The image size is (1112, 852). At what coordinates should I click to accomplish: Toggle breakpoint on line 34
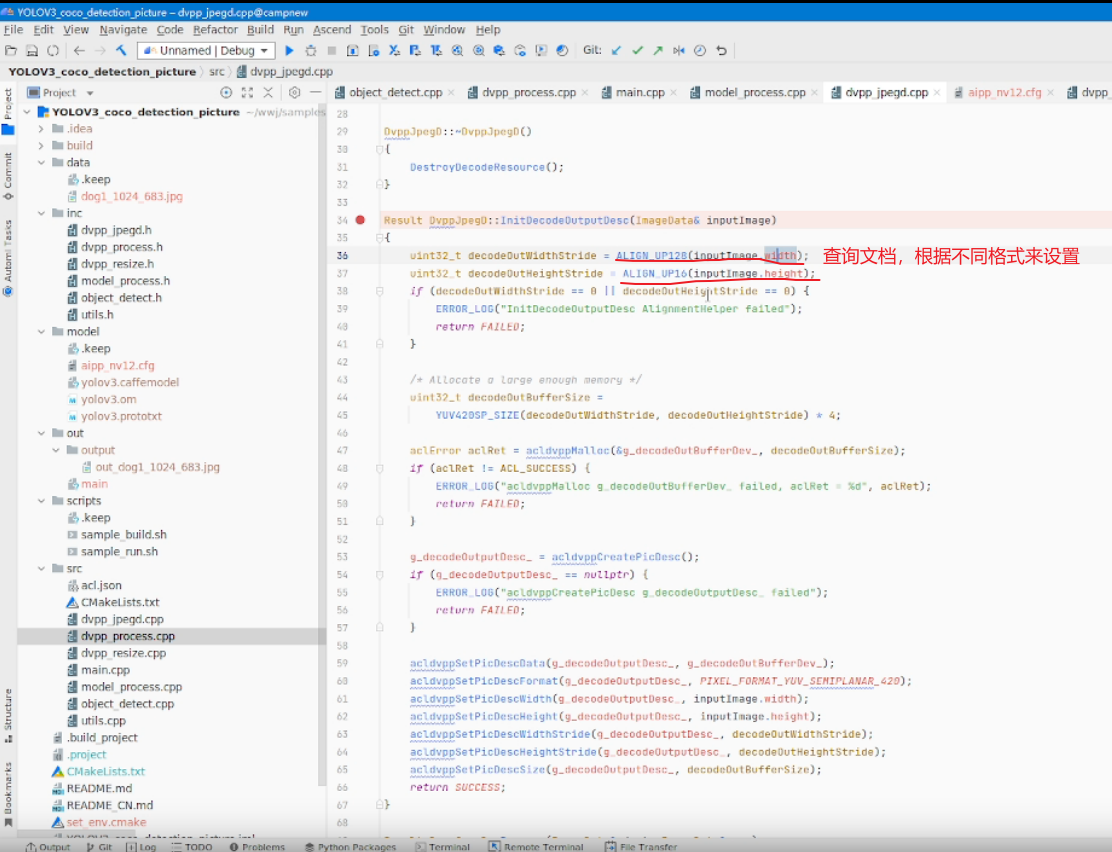point(360,220)
